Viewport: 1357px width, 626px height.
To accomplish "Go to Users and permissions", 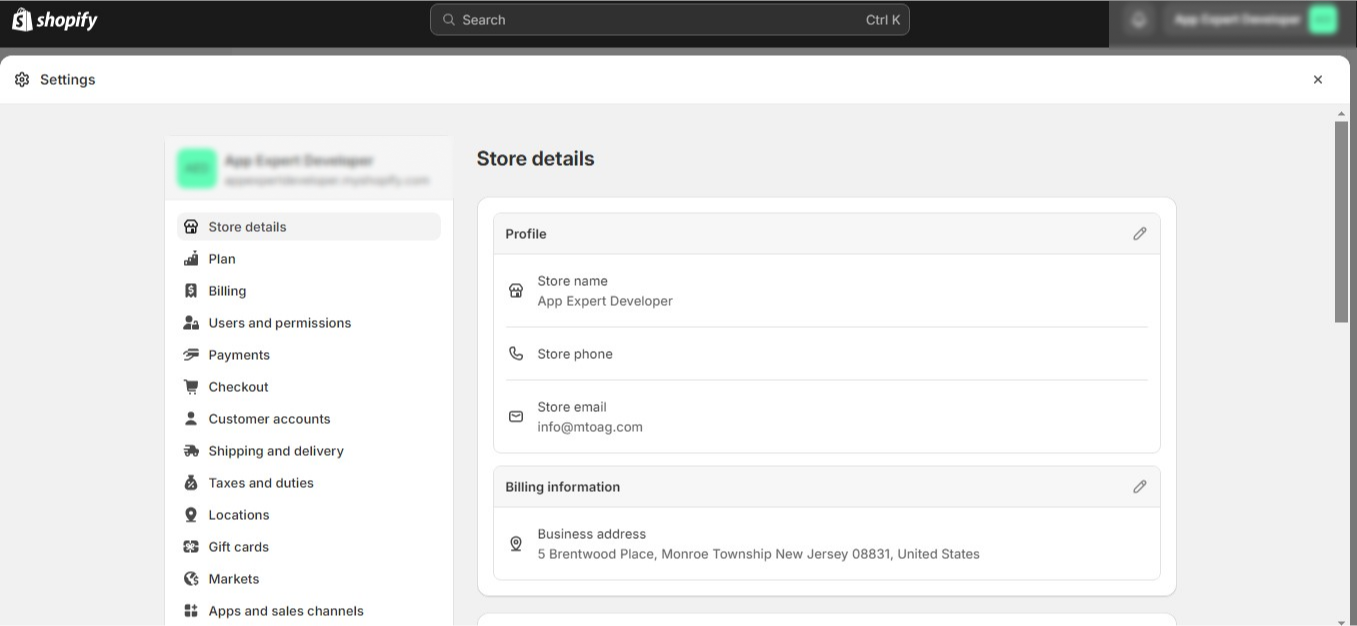I will [279, 323].
